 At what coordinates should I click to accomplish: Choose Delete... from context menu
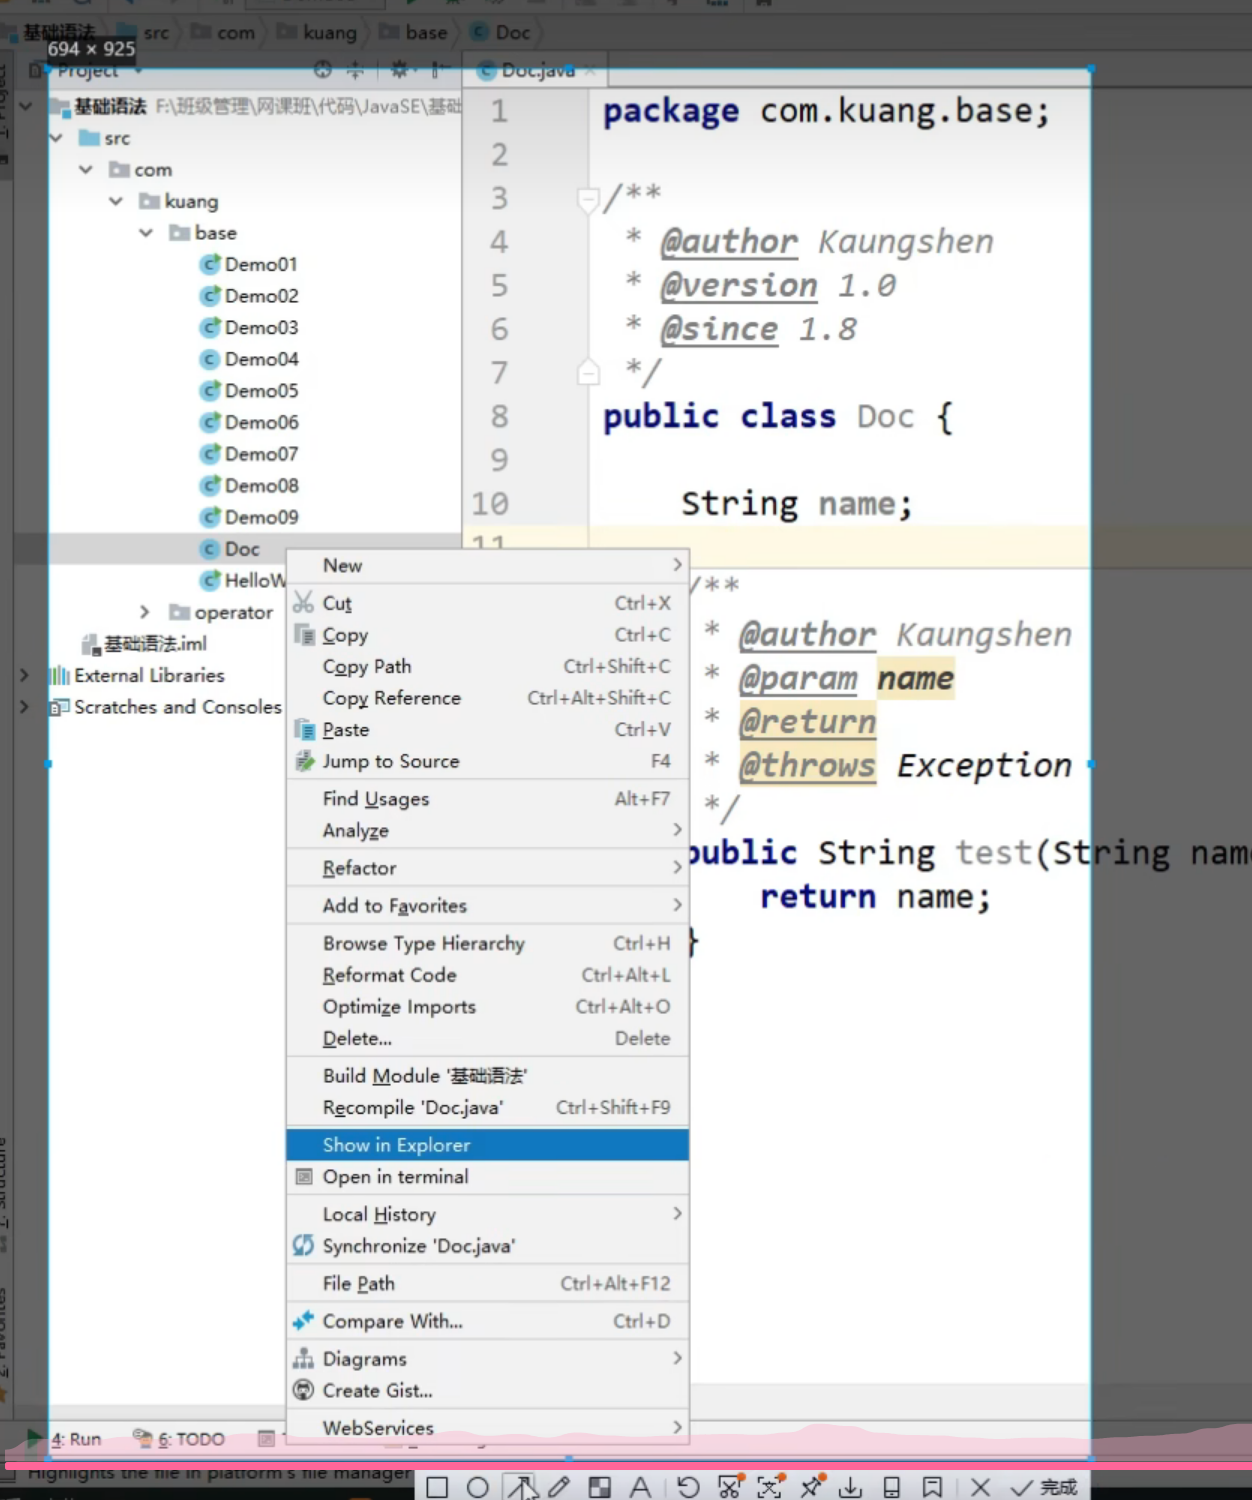click(488, 1039)
